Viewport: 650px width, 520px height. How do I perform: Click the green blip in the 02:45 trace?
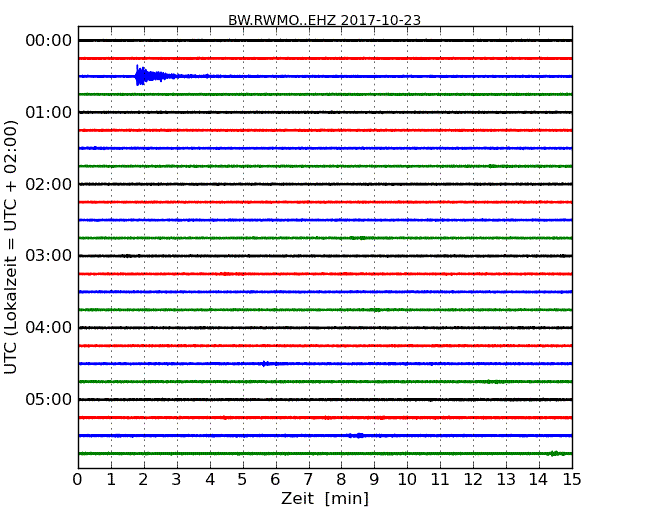tap(359, 238)
